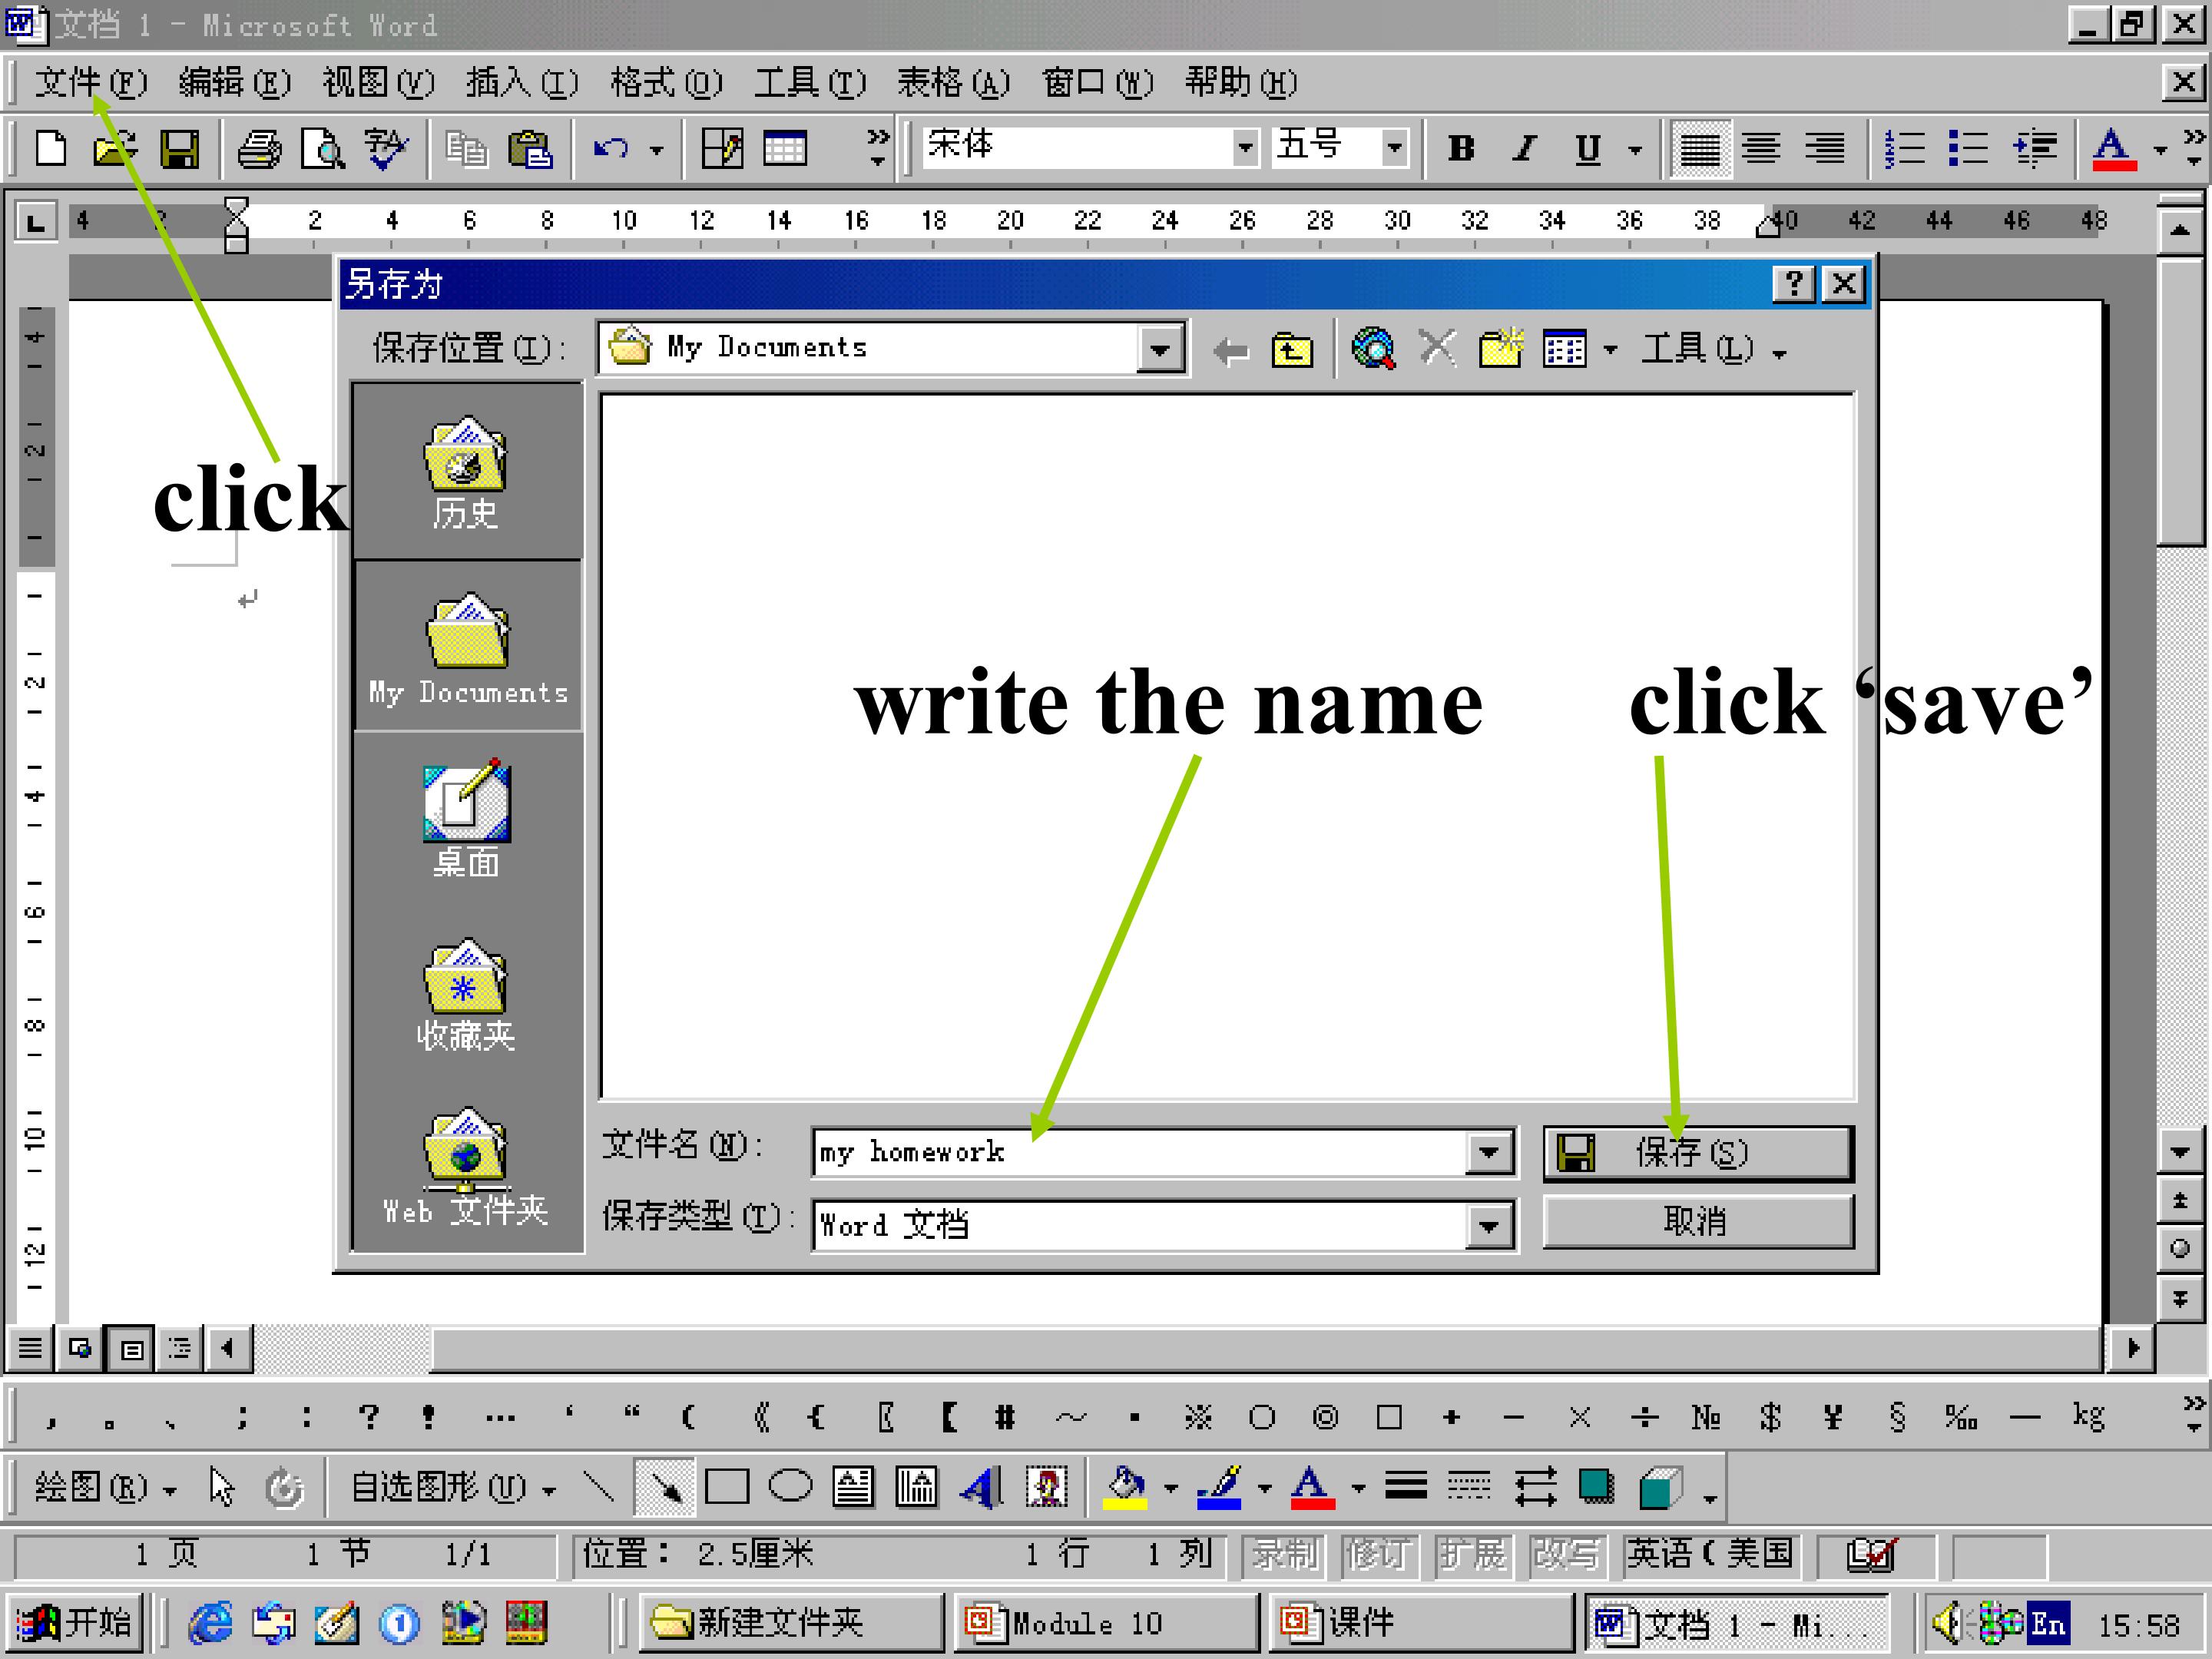Screen dimensions: 2212x1659
Task: Open the Format menu
Action: pos(665,83)
